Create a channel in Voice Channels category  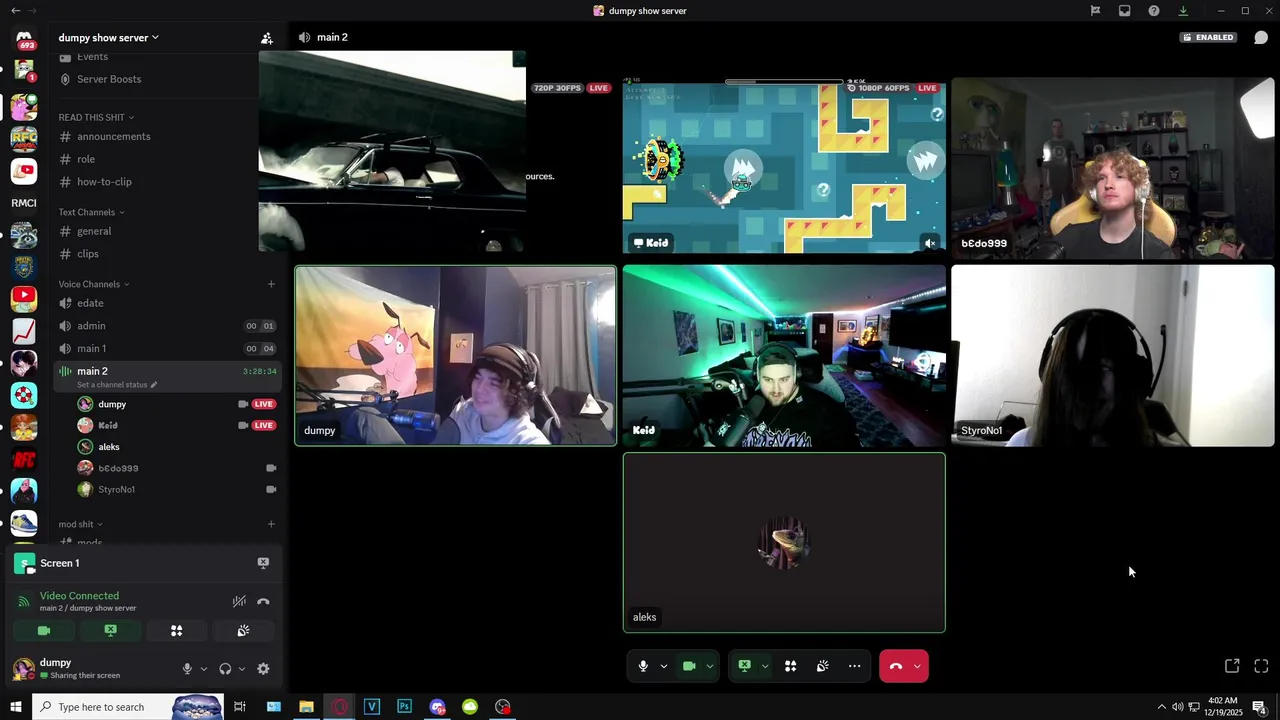[271, 284]
